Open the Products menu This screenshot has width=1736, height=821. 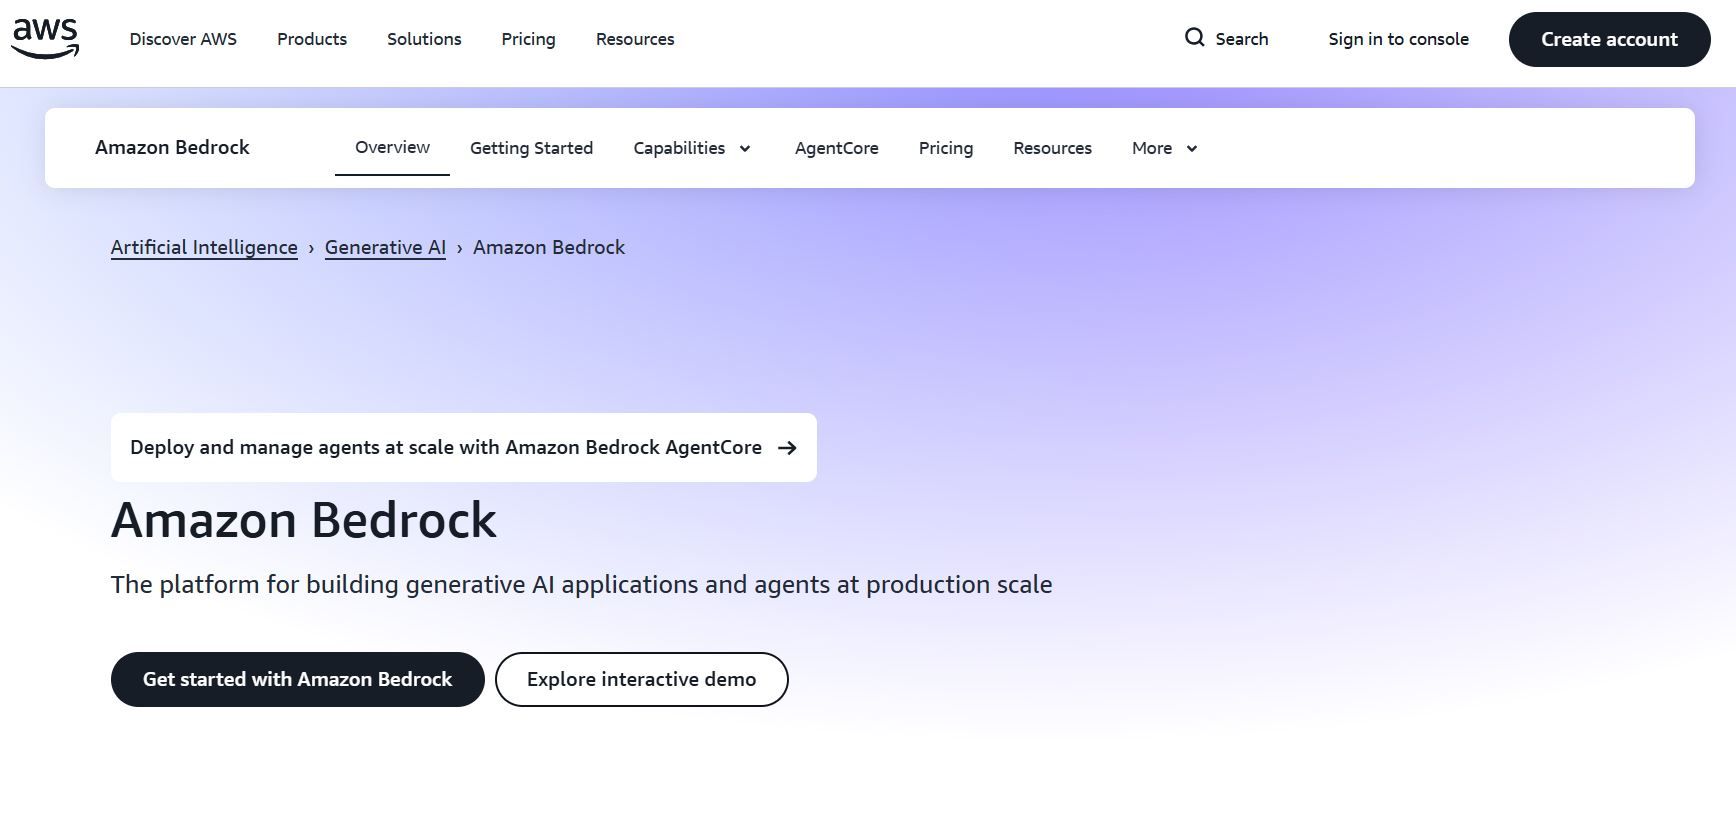[x=312, y=39]
